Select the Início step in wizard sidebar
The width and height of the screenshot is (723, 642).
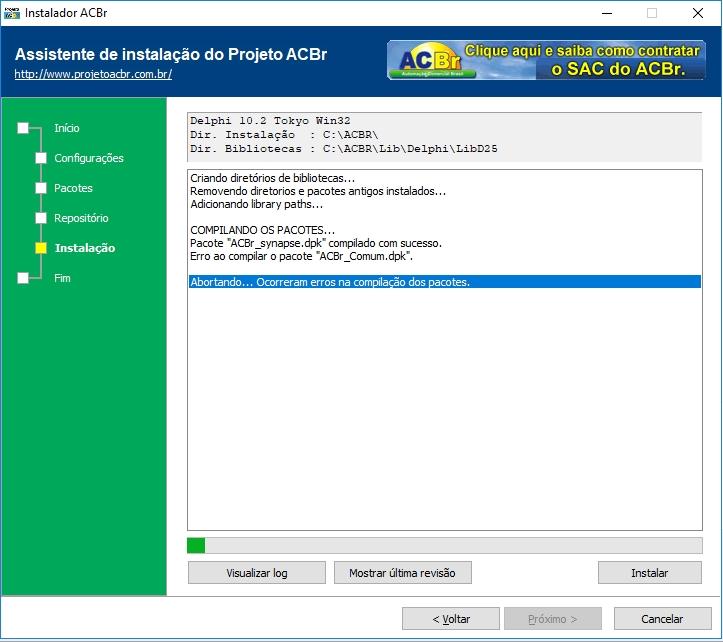(66, 128)
